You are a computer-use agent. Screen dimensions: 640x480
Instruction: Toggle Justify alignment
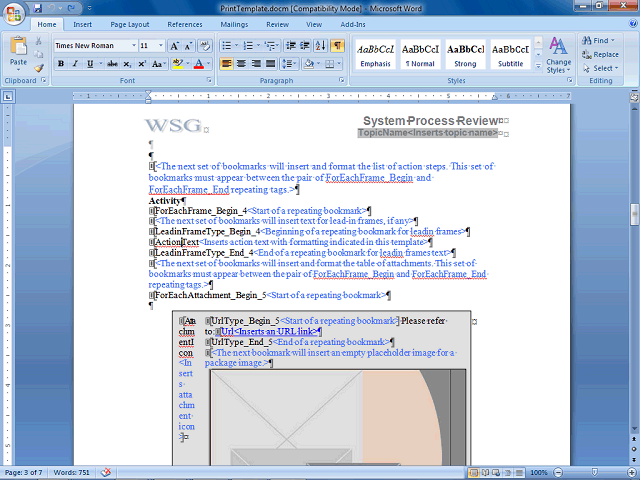(x=271, y=64)
